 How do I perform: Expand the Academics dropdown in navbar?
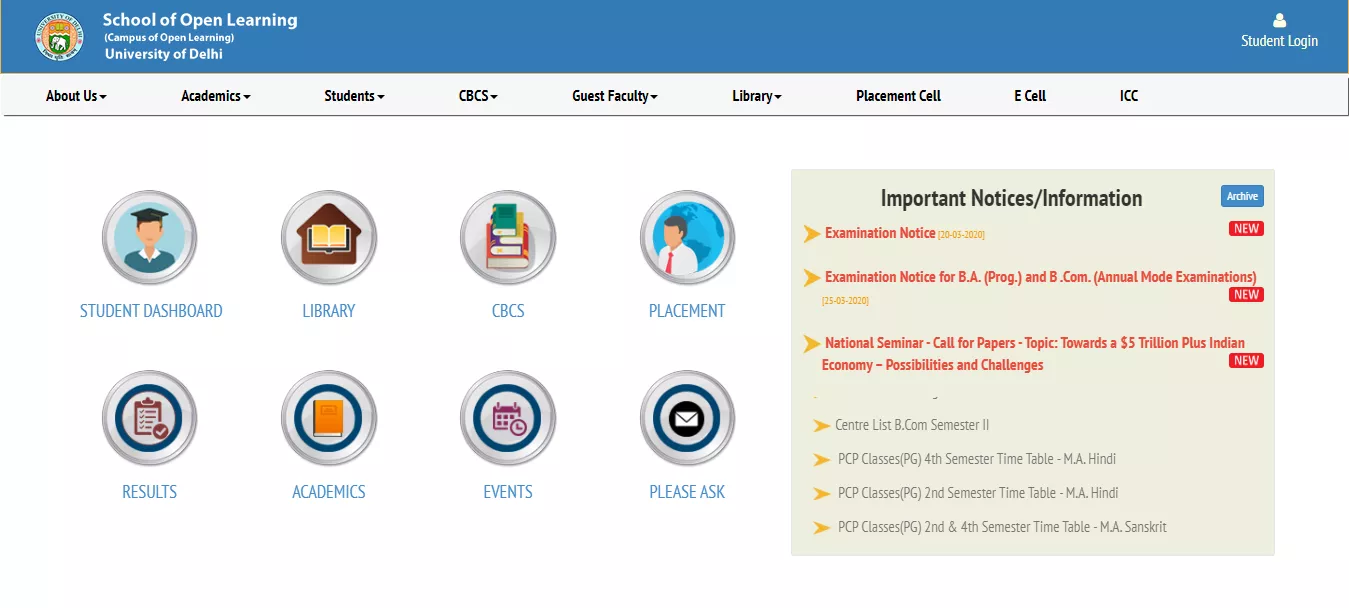(x=216, y=96)
